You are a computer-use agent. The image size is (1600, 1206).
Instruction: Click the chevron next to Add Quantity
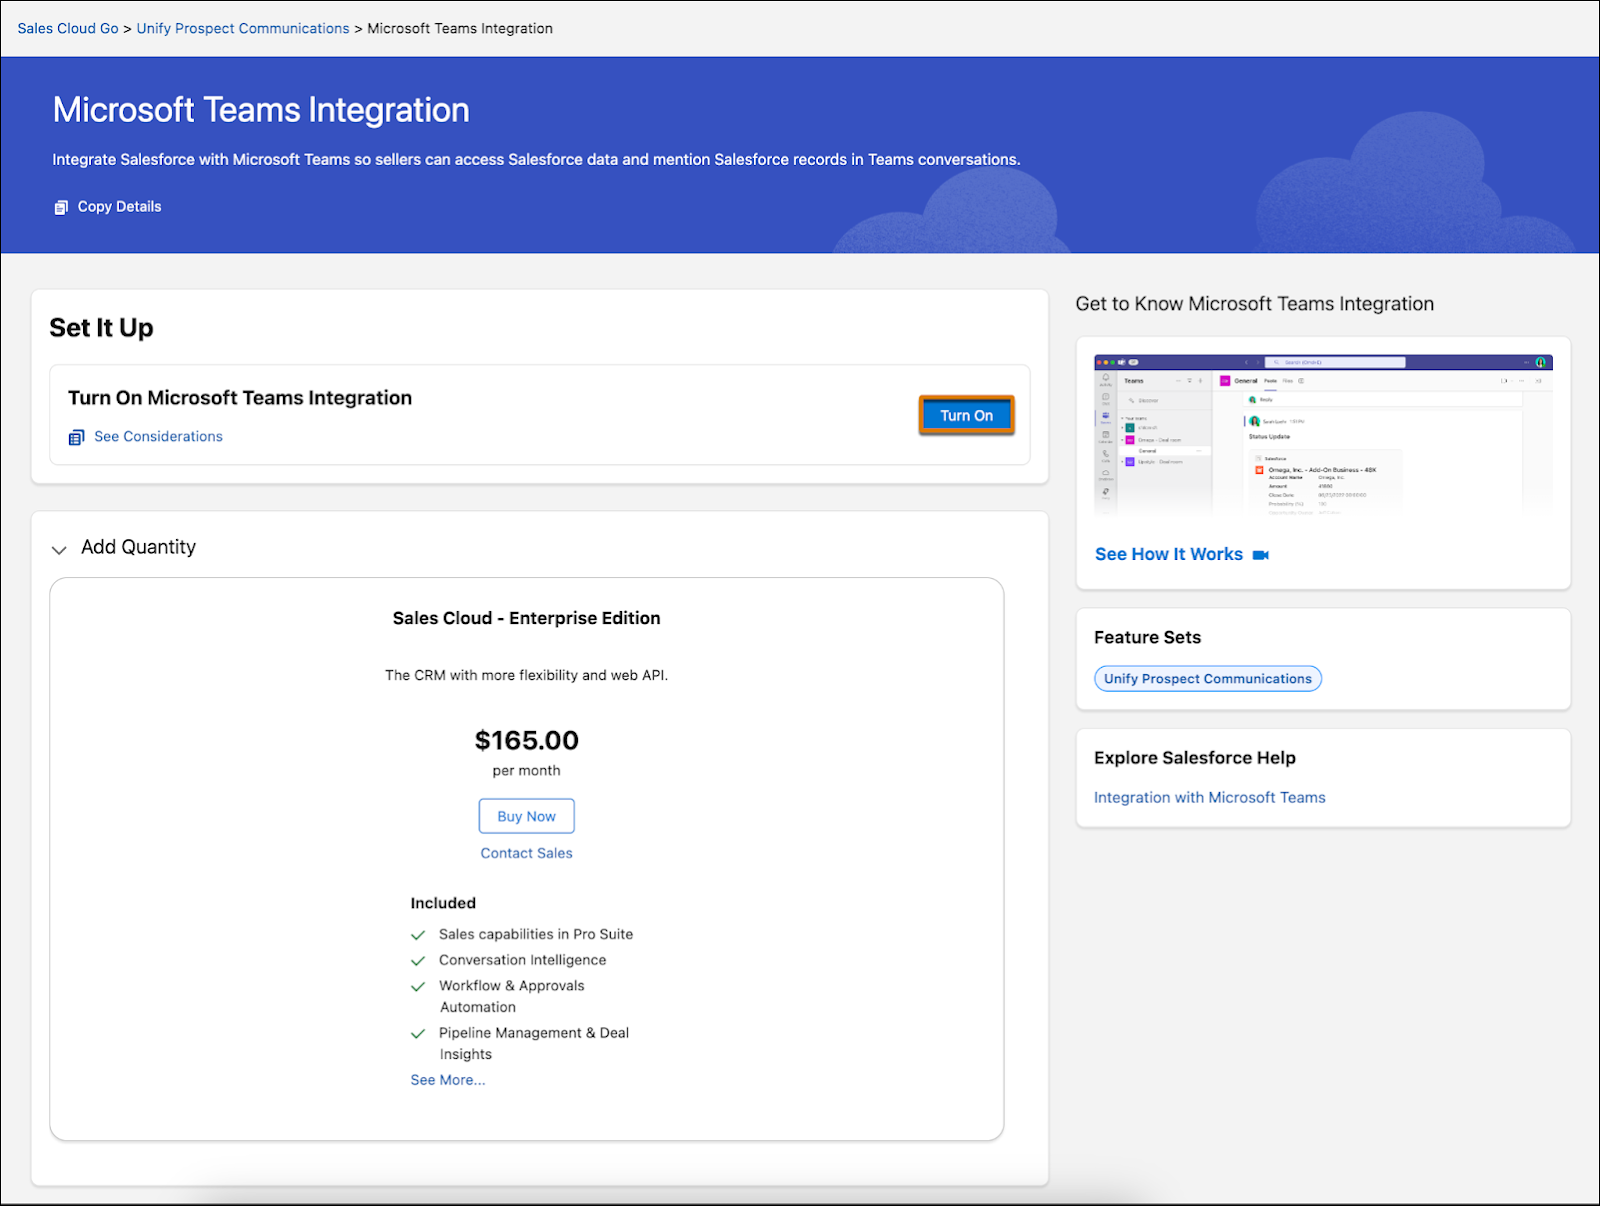[60, 549]
